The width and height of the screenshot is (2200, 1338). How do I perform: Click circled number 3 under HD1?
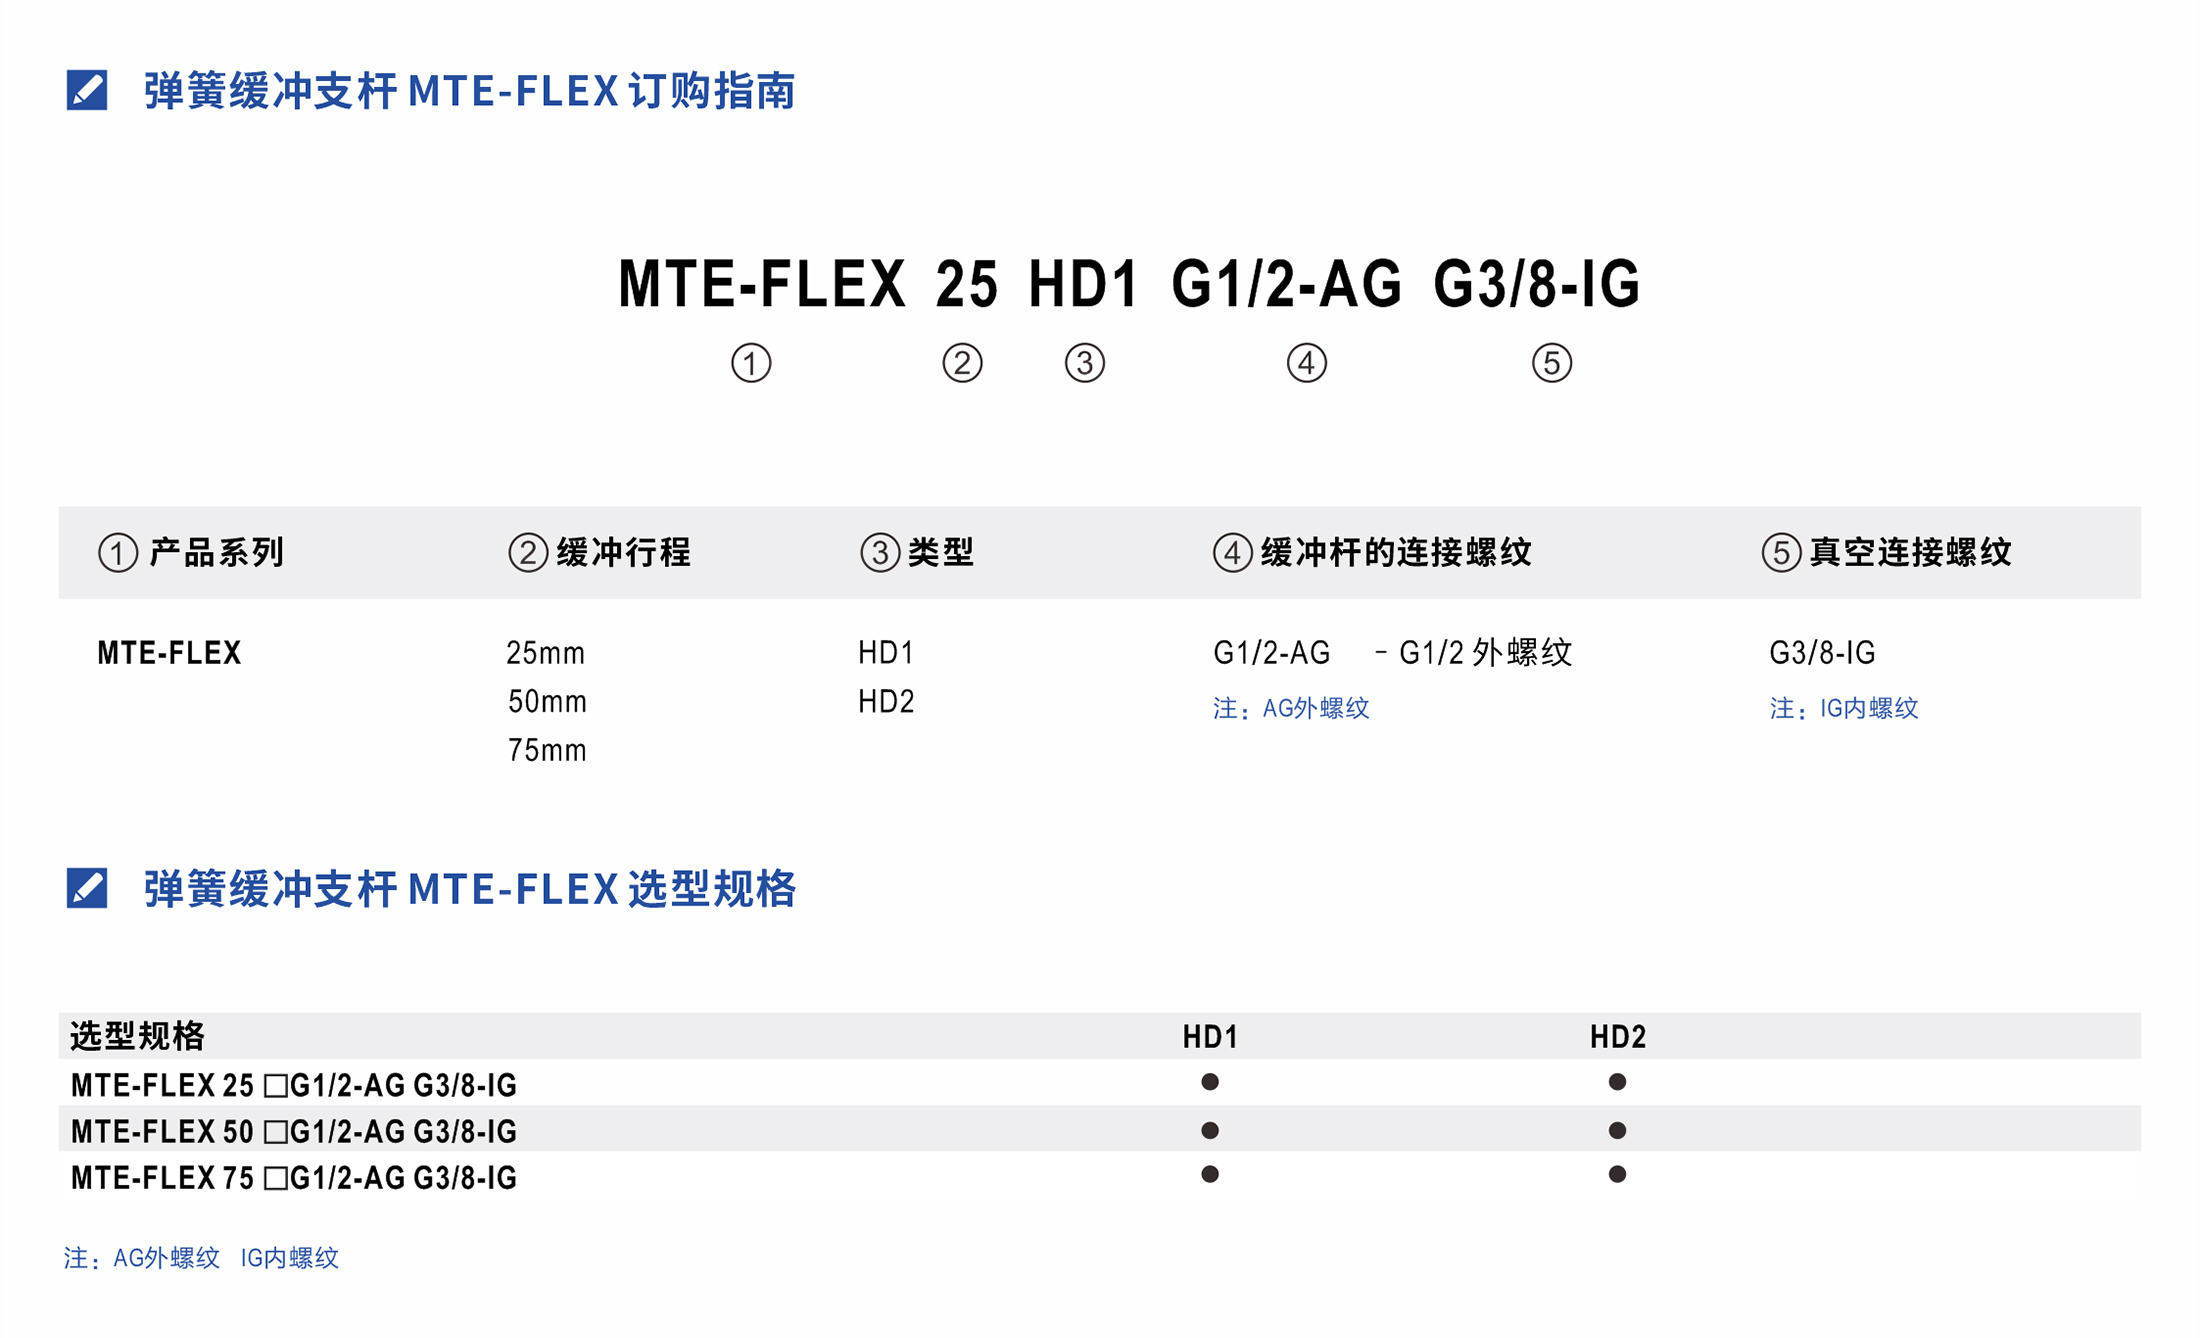(1085, 363)
